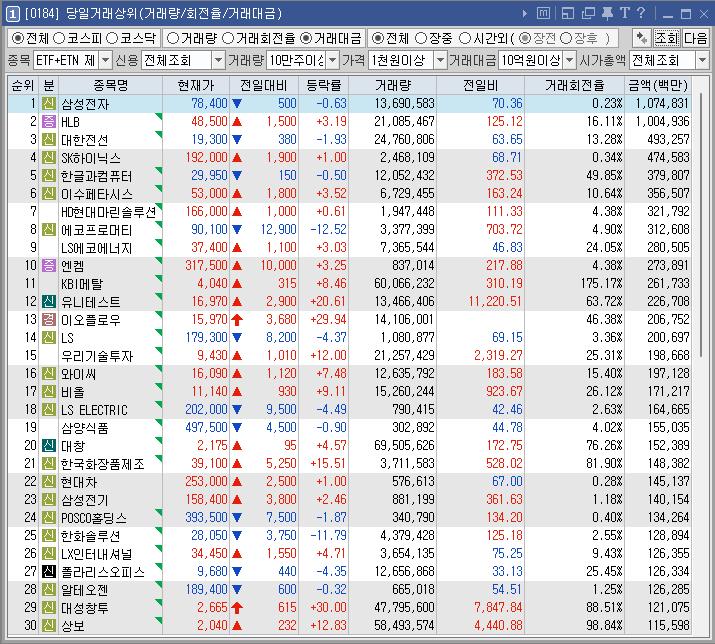Click the 조회 search button

[667, 38]
